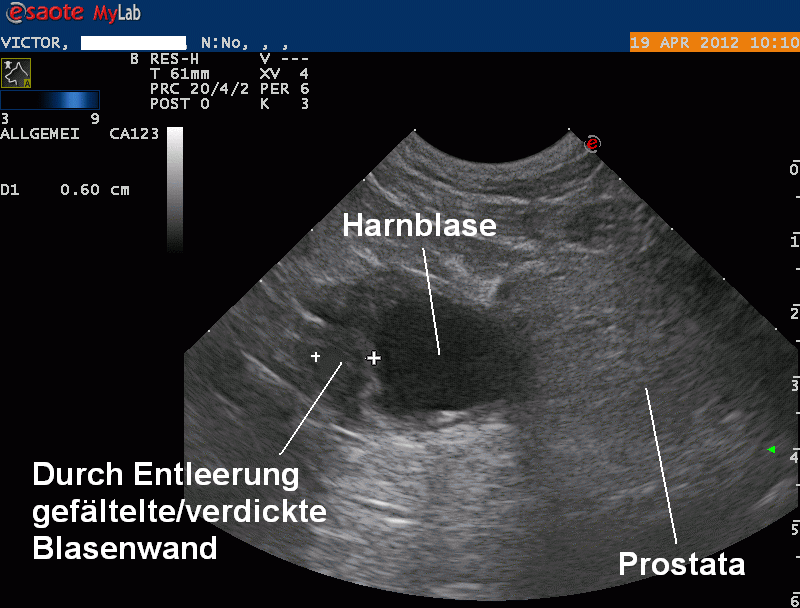Viewport: 800px width, 608px height.
Task: Click the depth scale mark 3
Action: click(794, 384)
